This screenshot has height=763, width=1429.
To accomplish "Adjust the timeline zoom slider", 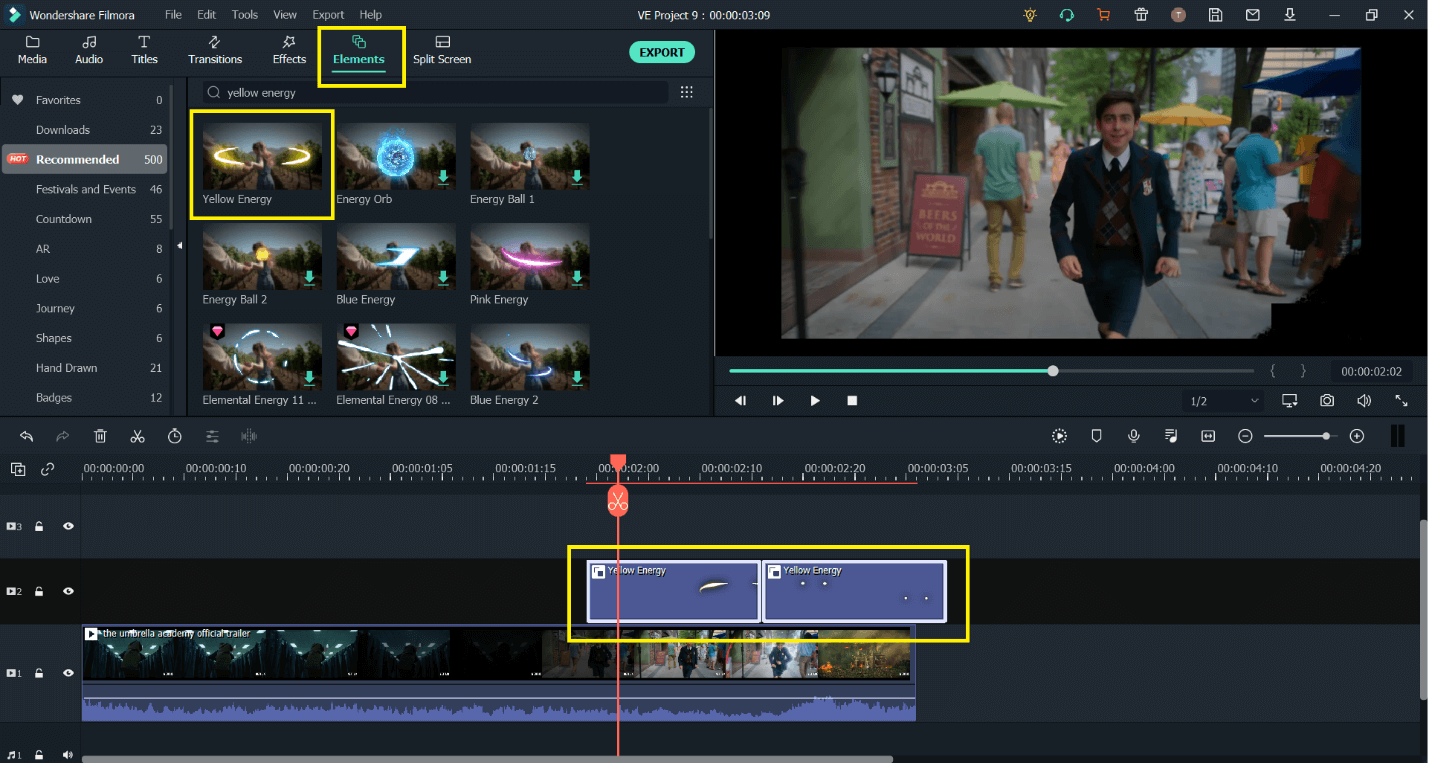I will [1300, 436].
